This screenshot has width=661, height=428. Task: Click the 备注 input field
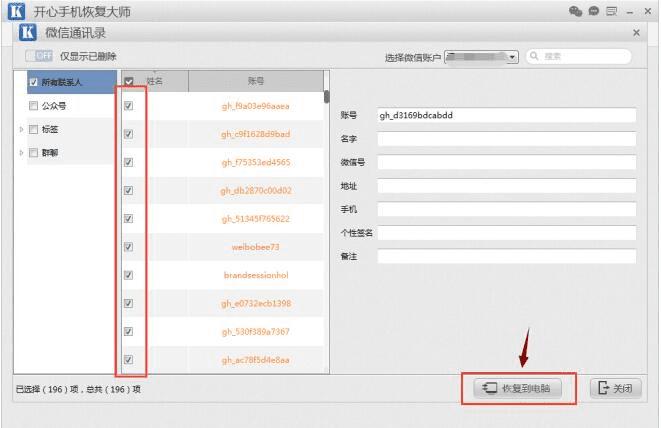507,256
